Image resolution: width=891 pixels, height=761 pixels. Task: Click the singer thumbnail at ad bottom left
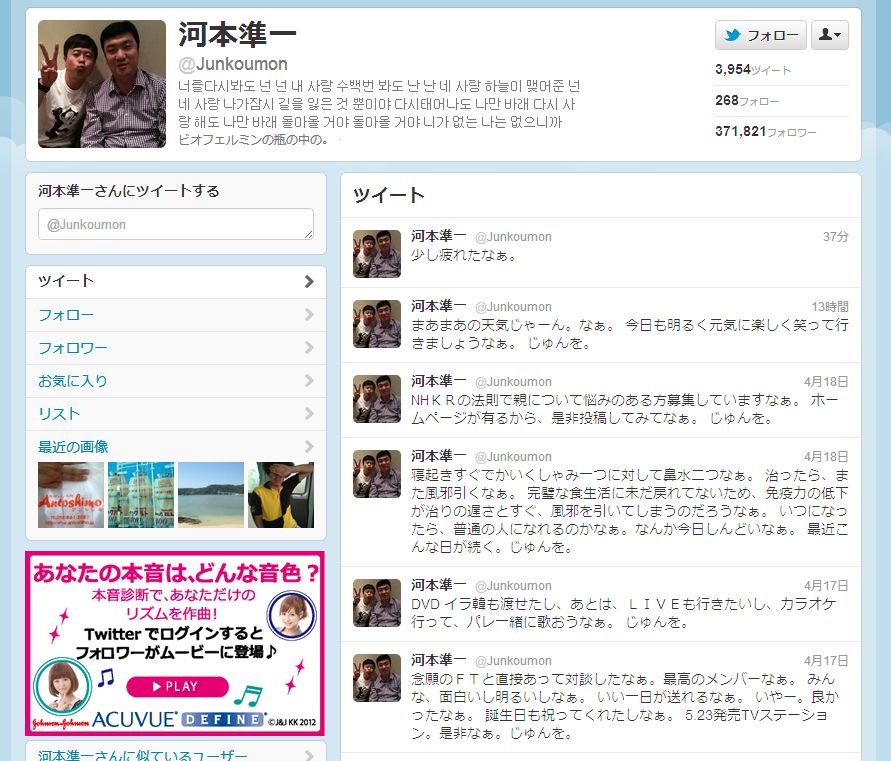pyautogui.click(x=63, y=685)
